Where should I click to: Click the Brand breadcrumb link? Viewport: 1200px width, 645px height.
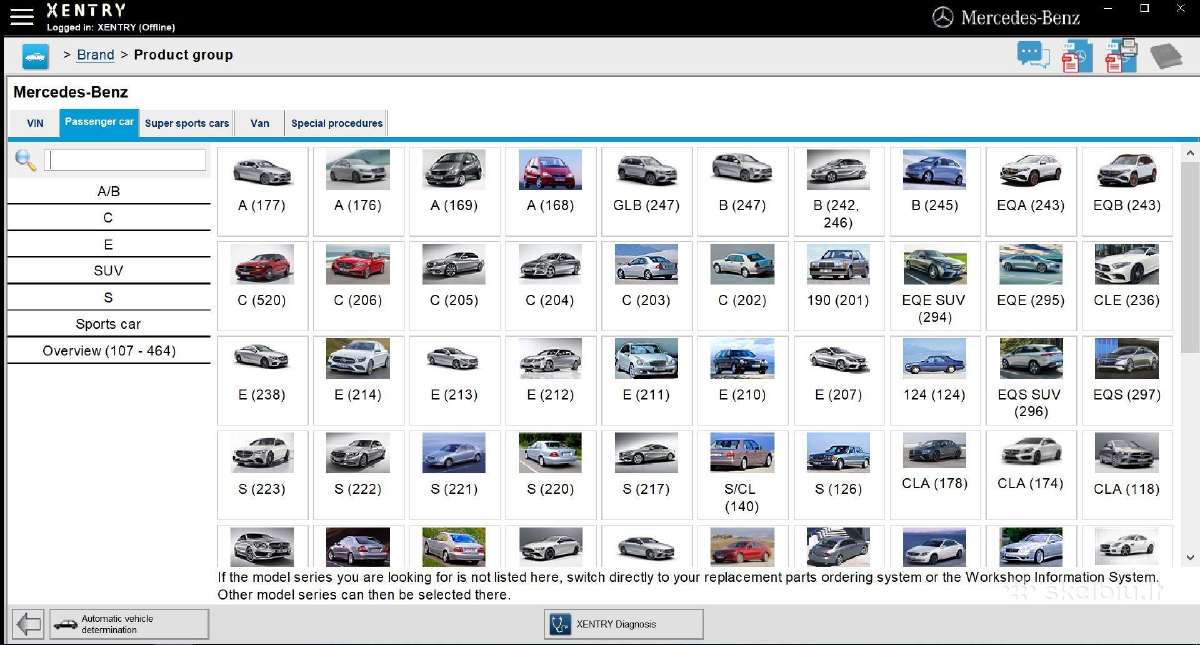(x=96, y=55)
